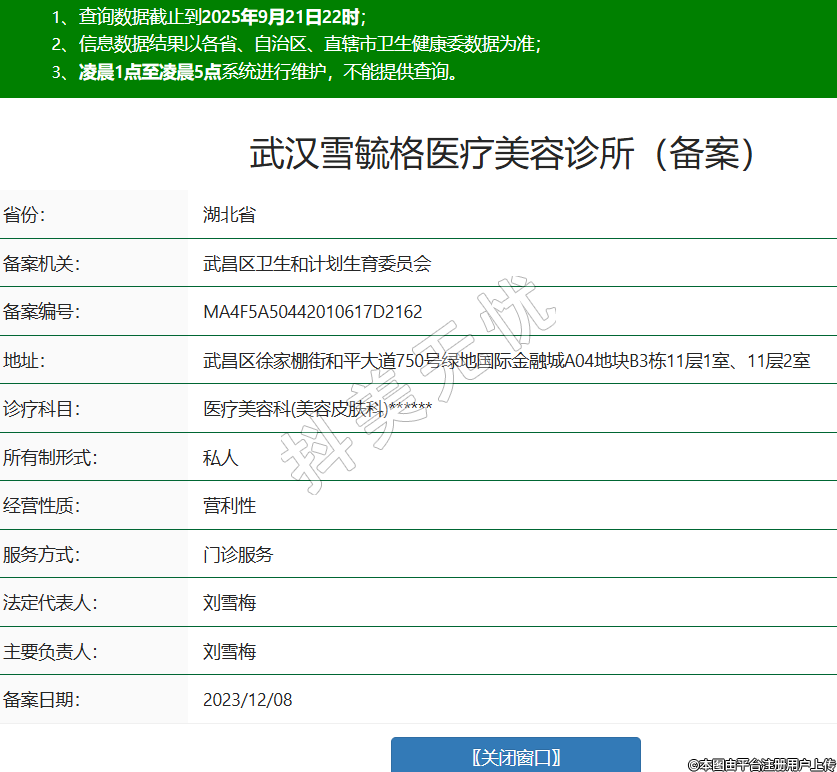
Task: Click the 备案日期 field label
Action: 41,700
